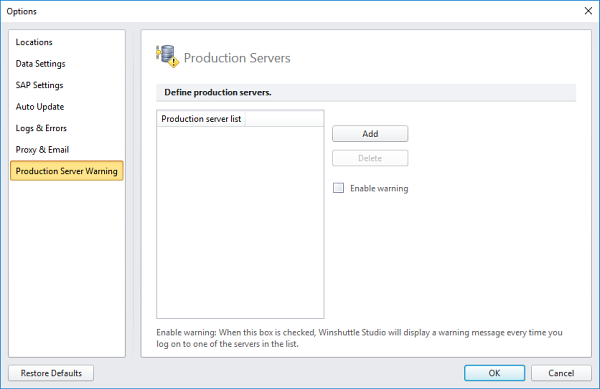Go to SAP Settings

pos(39,85)
